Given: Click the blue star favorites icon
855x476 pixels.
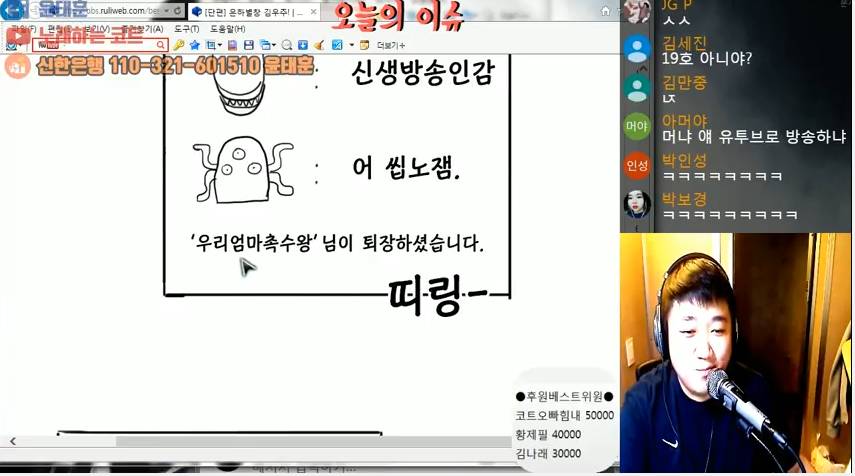Looking at the screenshot, I should tap(195, 45).
